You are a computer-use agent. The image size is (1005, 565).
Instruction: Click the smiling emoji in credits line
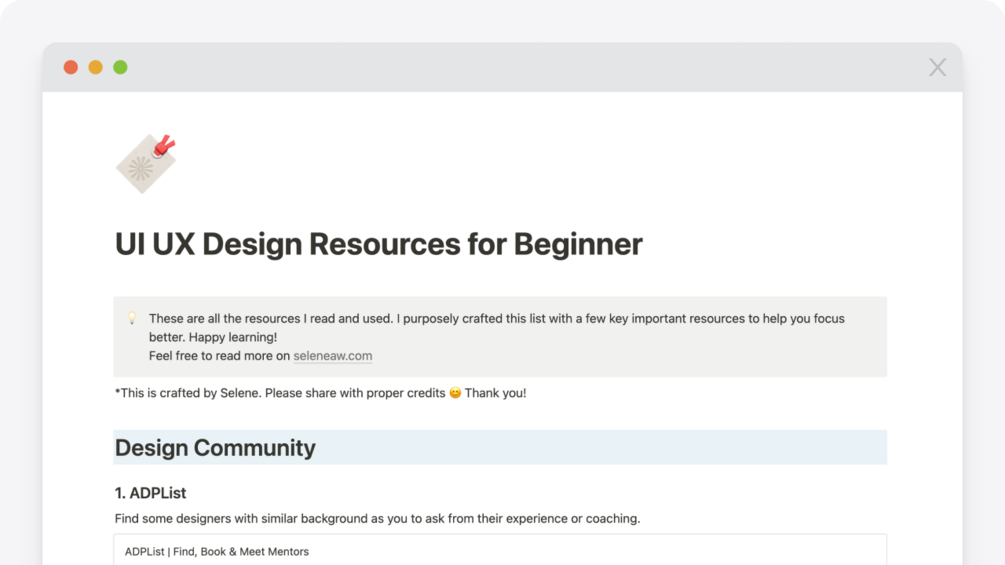(x=455, y=393)
